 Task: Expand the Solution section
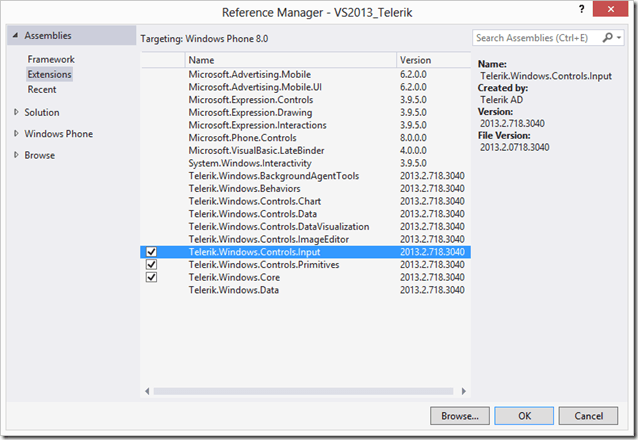point(16,112)
